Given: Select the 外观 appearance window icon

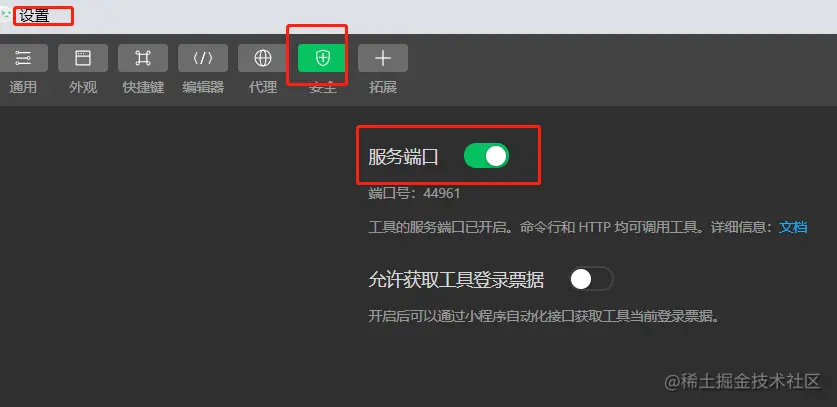Looking at the screenshot, I should pos(83,58).
